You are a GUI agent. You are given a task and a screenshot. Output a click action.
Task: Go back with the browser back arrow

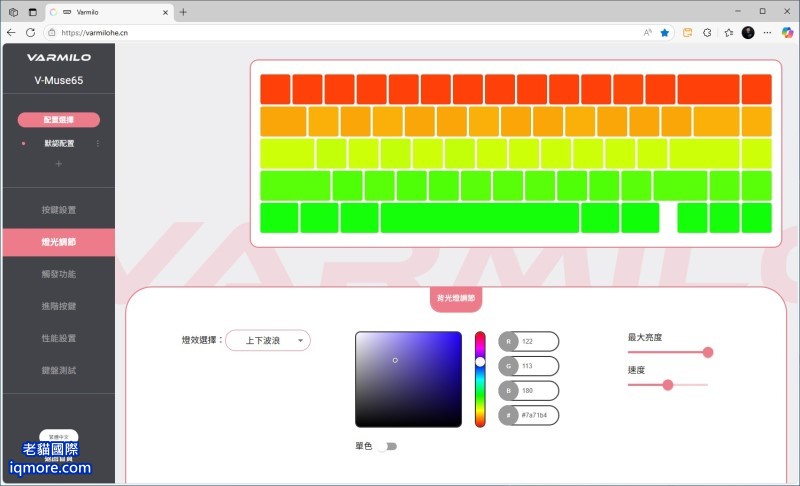pos(11,33)
